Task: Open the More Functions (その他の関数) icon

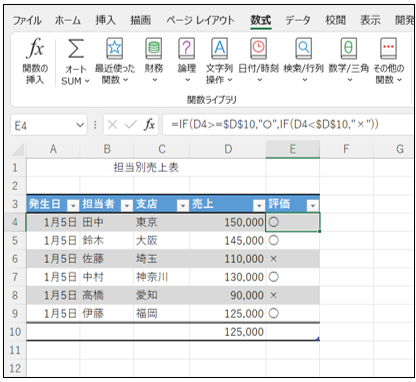Action: pyautogui.click(x=388, y=49)
